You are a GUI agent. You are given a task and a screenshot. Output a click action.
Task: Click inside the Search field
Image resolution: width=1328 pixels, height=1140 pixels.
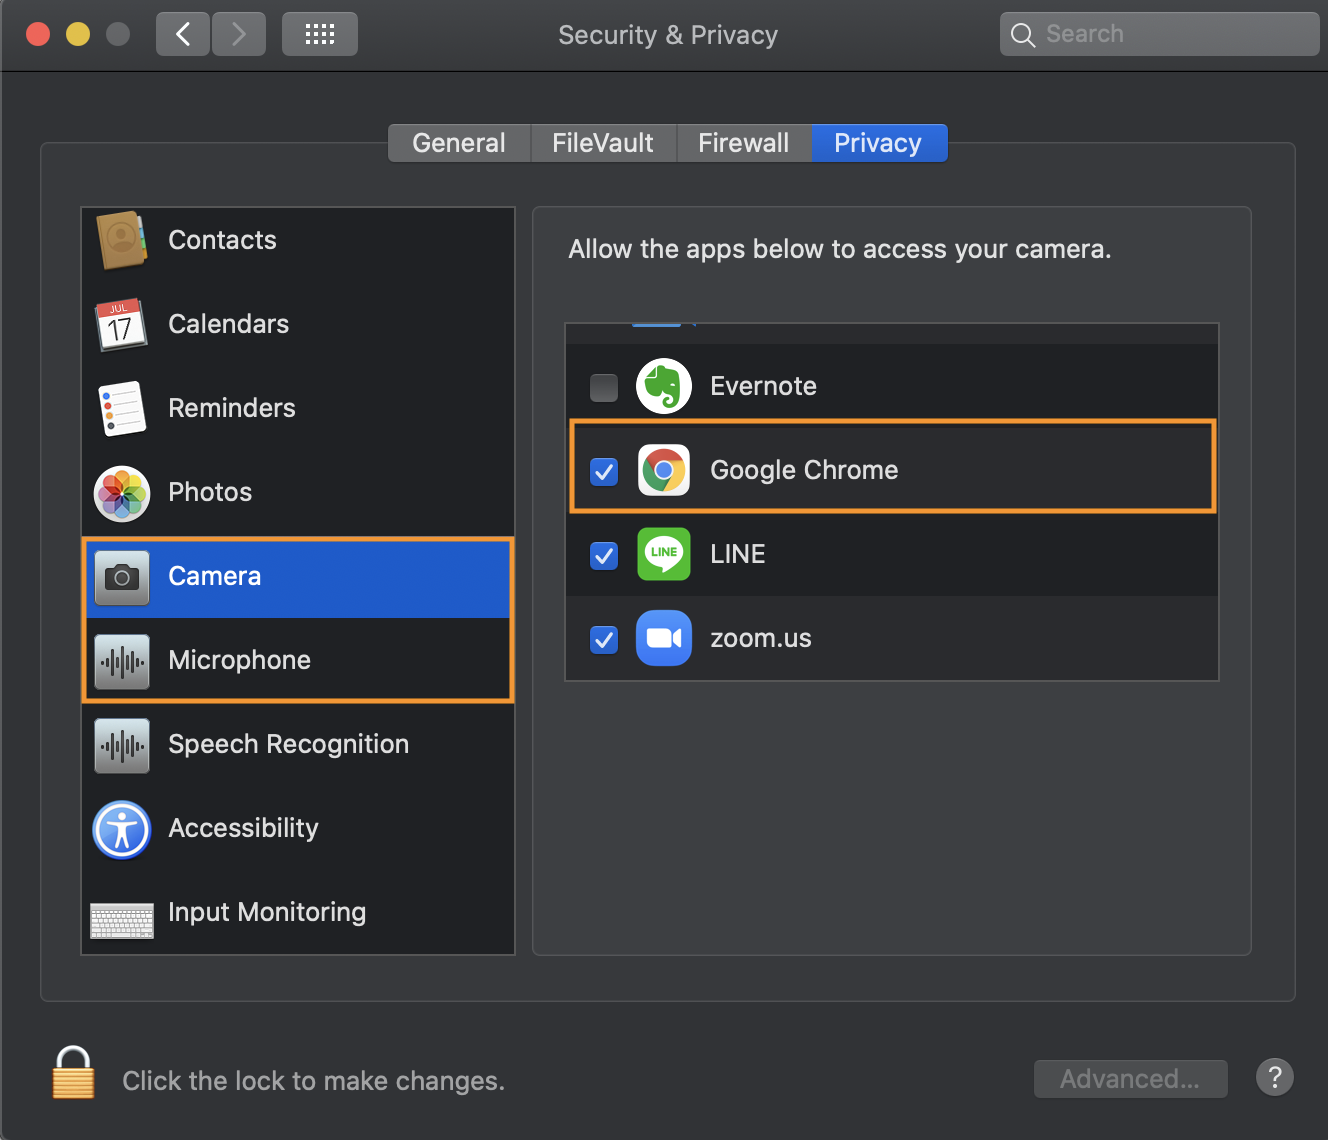[1160, 35]
